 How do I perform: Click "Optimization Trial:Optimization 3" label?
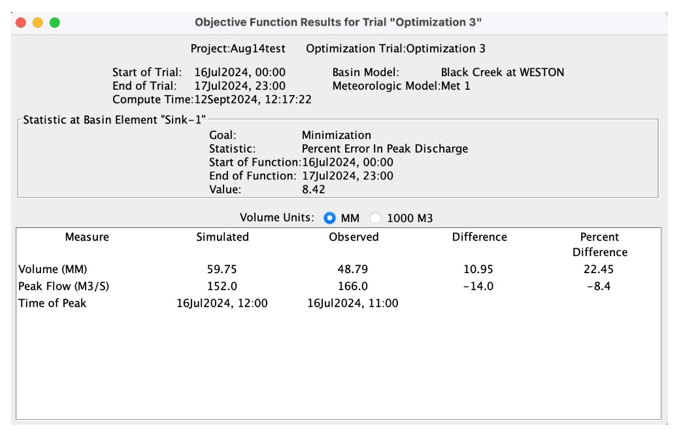pyautogui.click(x=396, y=49)
